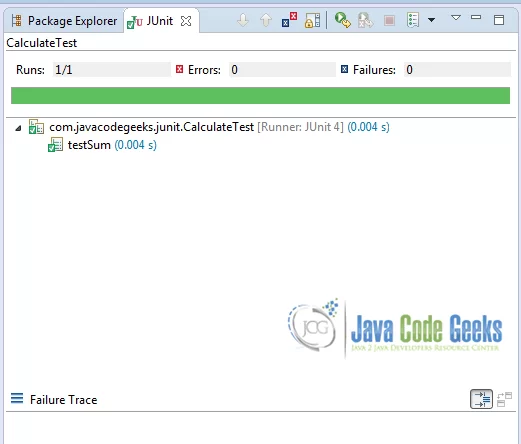Close the JUnit view tab
Image resolution: width=521 pixels, height=444 pixels.
click(x=186, y=21)
